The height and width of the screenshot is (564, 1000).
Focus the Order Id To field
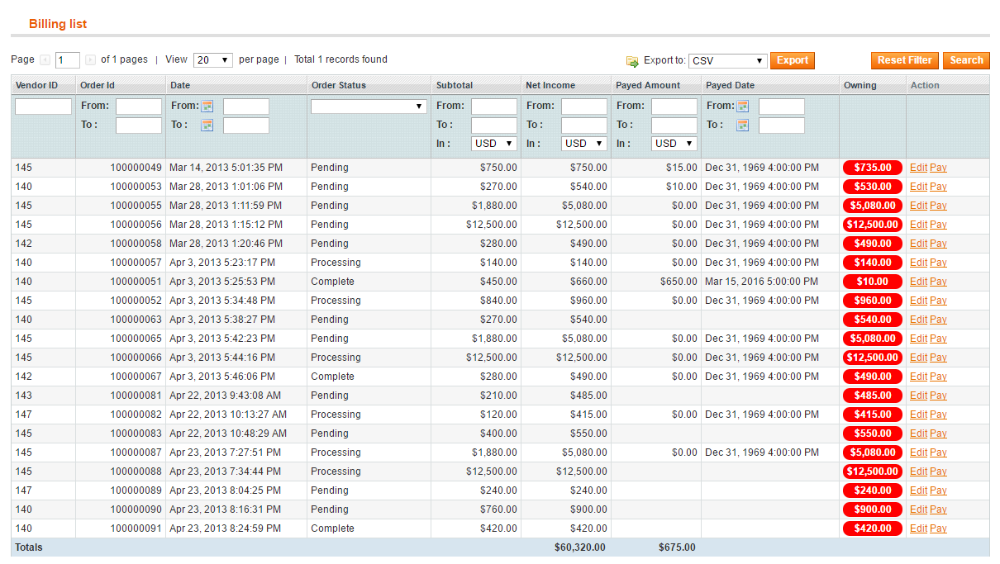tap(138, 126)
